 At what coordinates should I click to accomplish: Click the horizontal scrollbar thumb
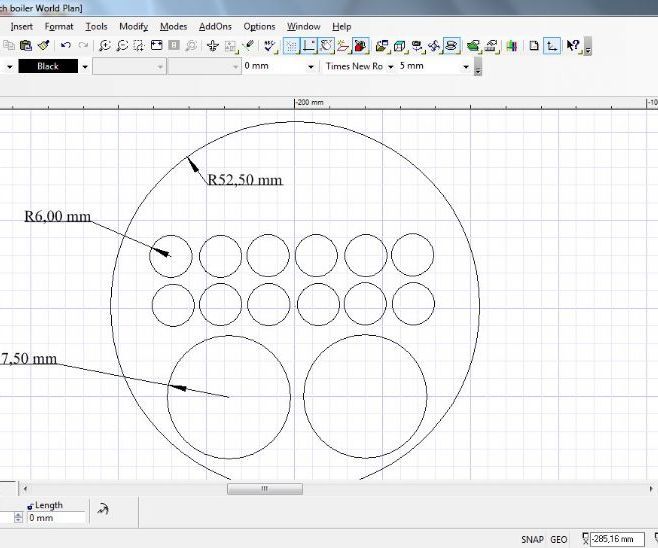pyautogui.click(x=265, y=489)
